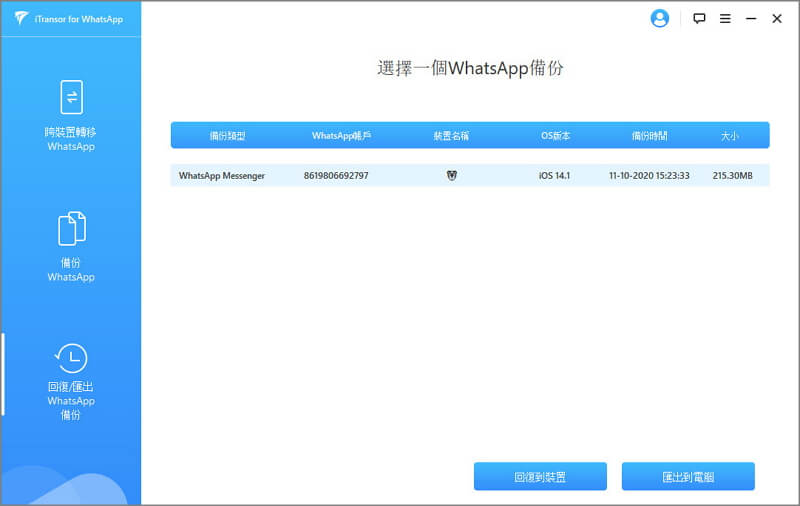
Task: Close the iTransor for WhatsApp window
Action: 777,18
